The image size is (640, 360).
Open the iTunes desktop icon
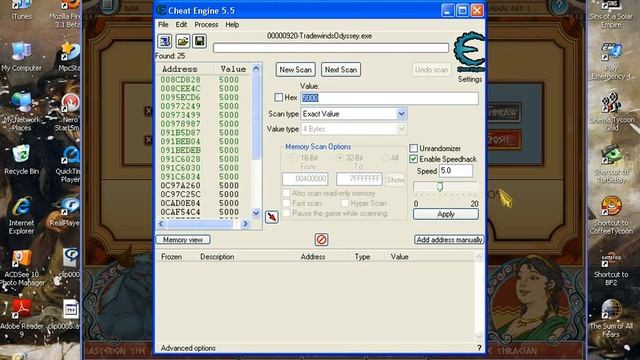pos(22,10)
